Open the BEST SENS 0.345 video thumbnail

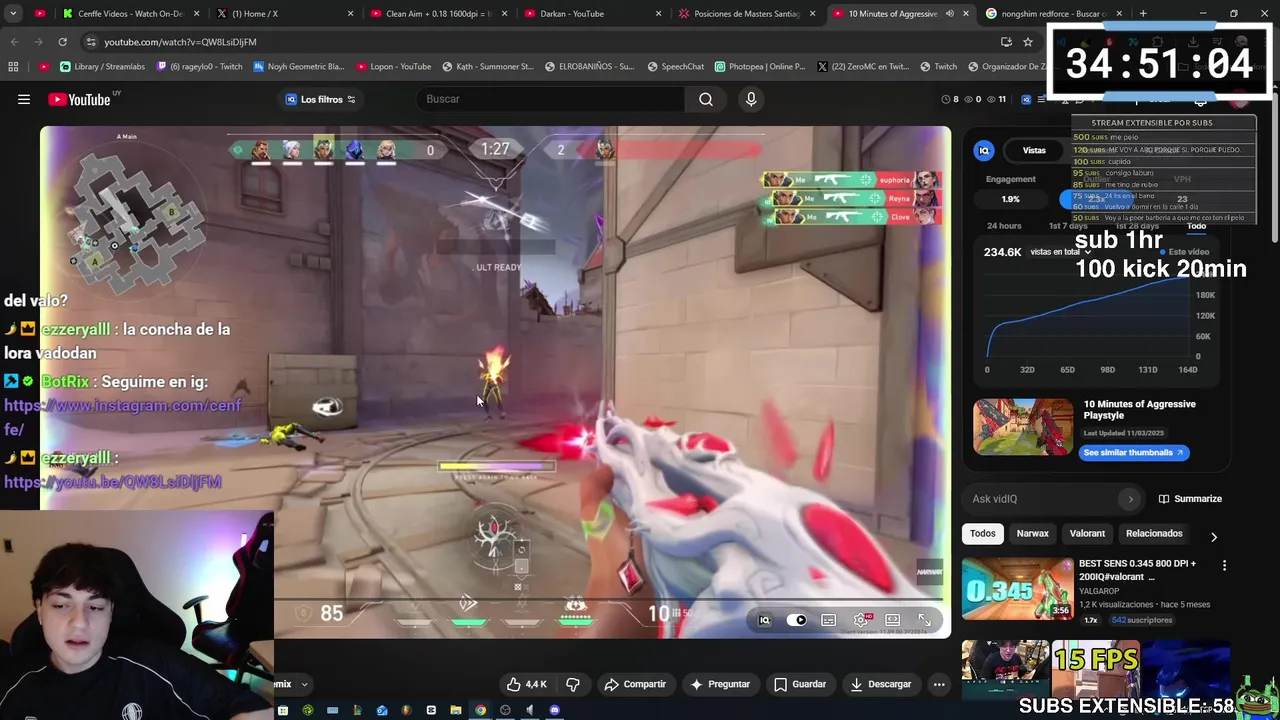1017,589
